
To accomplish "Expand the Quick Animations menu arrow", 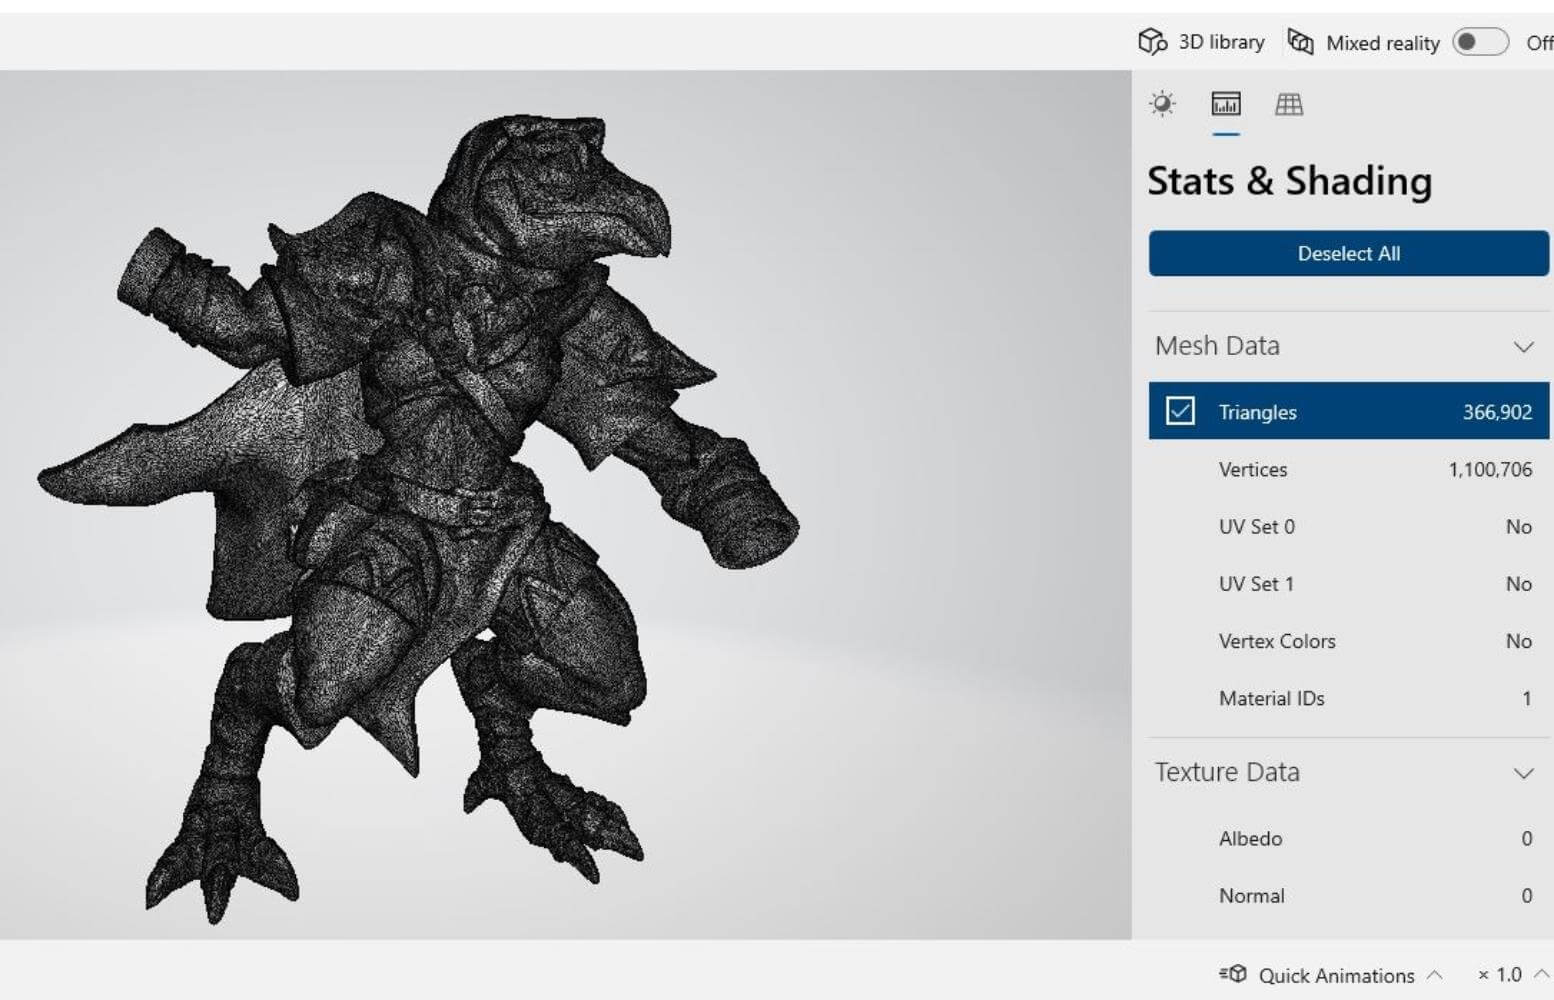I will [x=1435, y=974].
